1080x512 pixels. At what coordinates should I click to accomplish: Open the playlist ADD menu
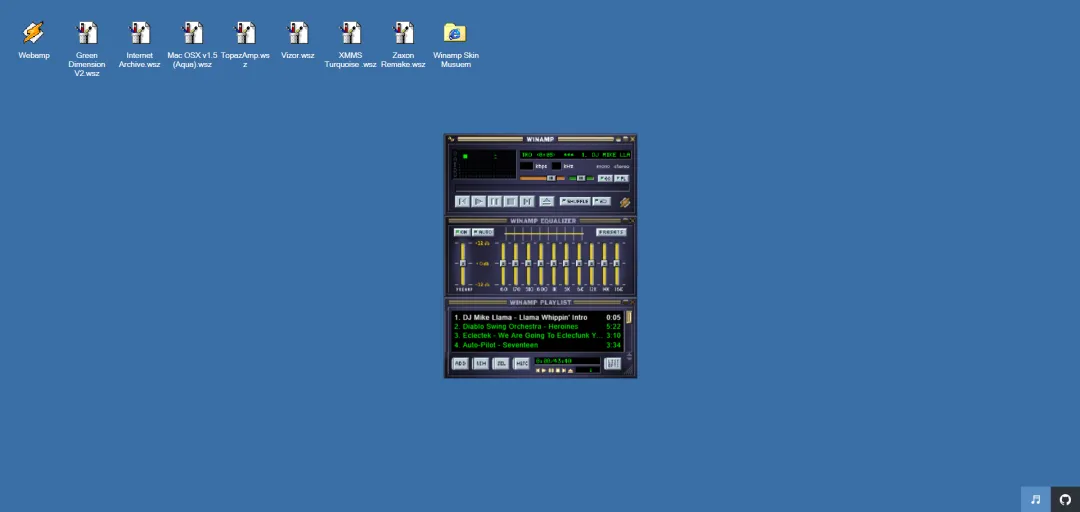click(460, 363)
